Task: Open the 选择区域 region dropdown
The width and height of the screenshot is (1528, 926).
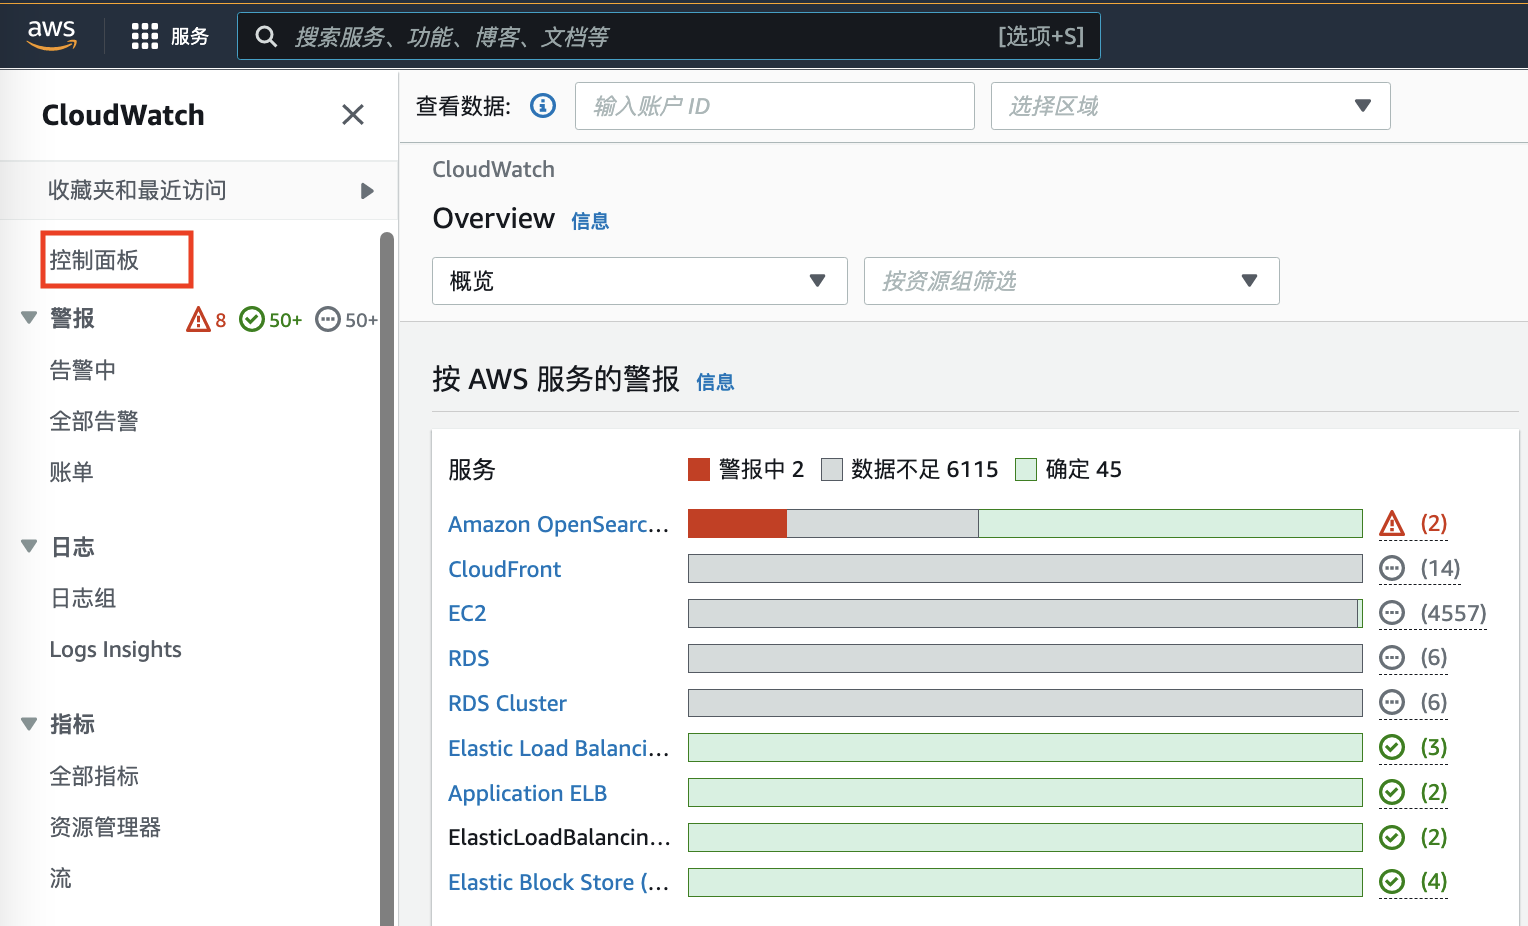Action: 1190,106
